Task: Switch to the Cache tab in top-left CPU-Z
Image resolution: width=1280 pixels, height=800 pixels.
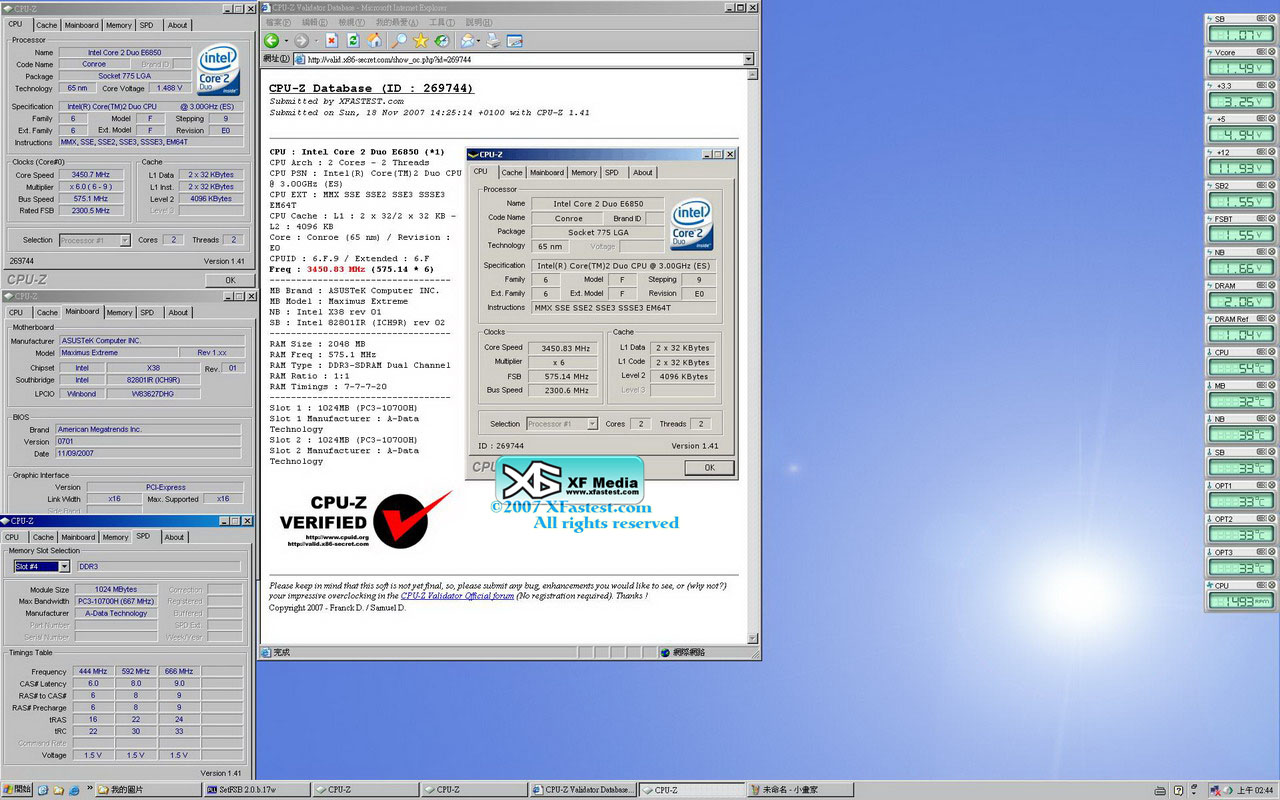Action: (47, 25)
